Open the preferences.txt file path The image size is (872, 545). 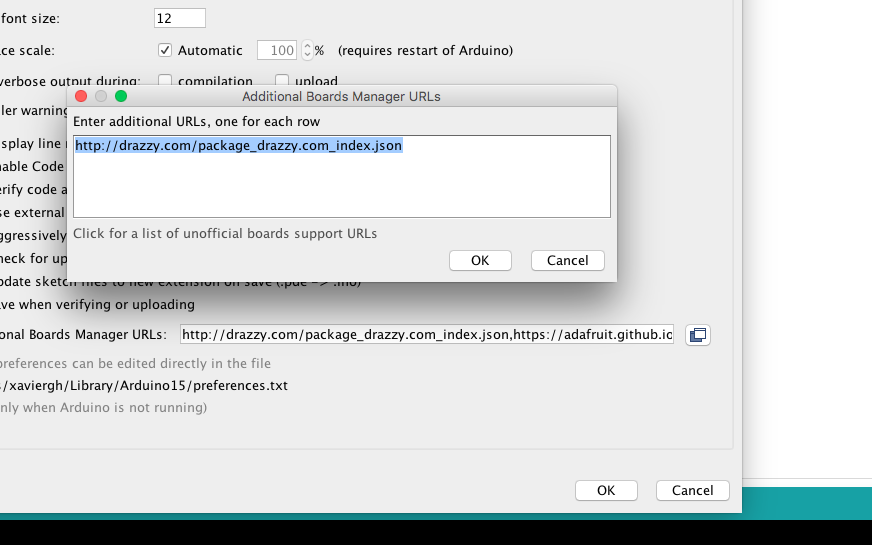click(x=143, y=385)
